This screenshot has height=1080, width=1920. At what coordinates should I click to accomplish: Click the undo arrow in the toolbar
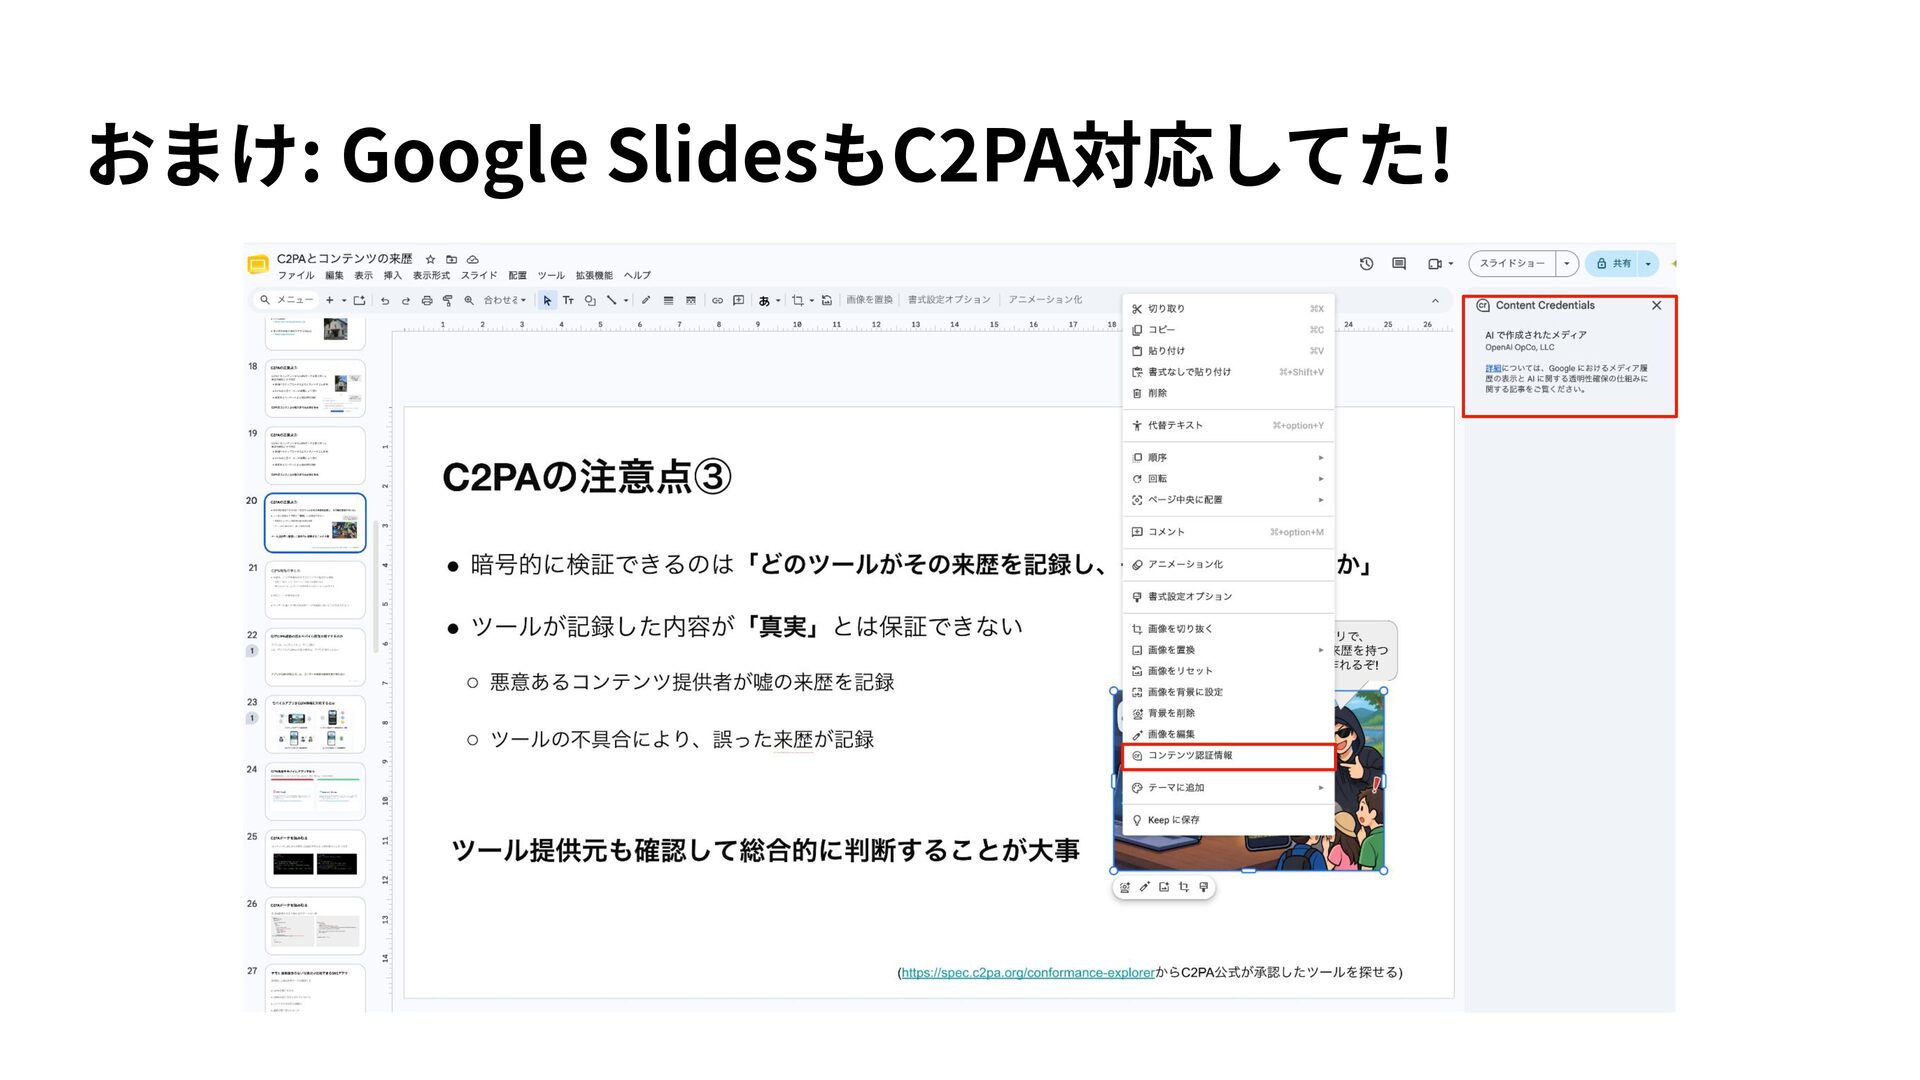coord(385,300)
